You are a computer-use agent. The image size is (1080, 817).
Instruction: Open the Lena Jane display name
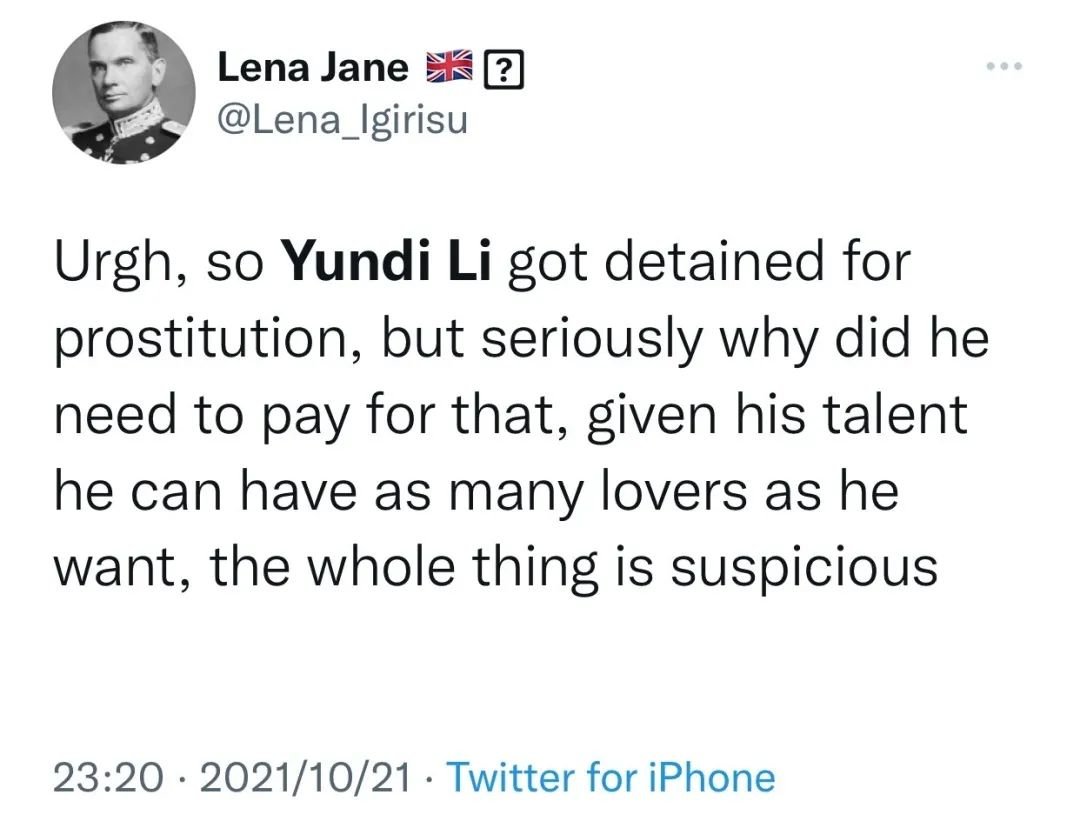(313, 68)
